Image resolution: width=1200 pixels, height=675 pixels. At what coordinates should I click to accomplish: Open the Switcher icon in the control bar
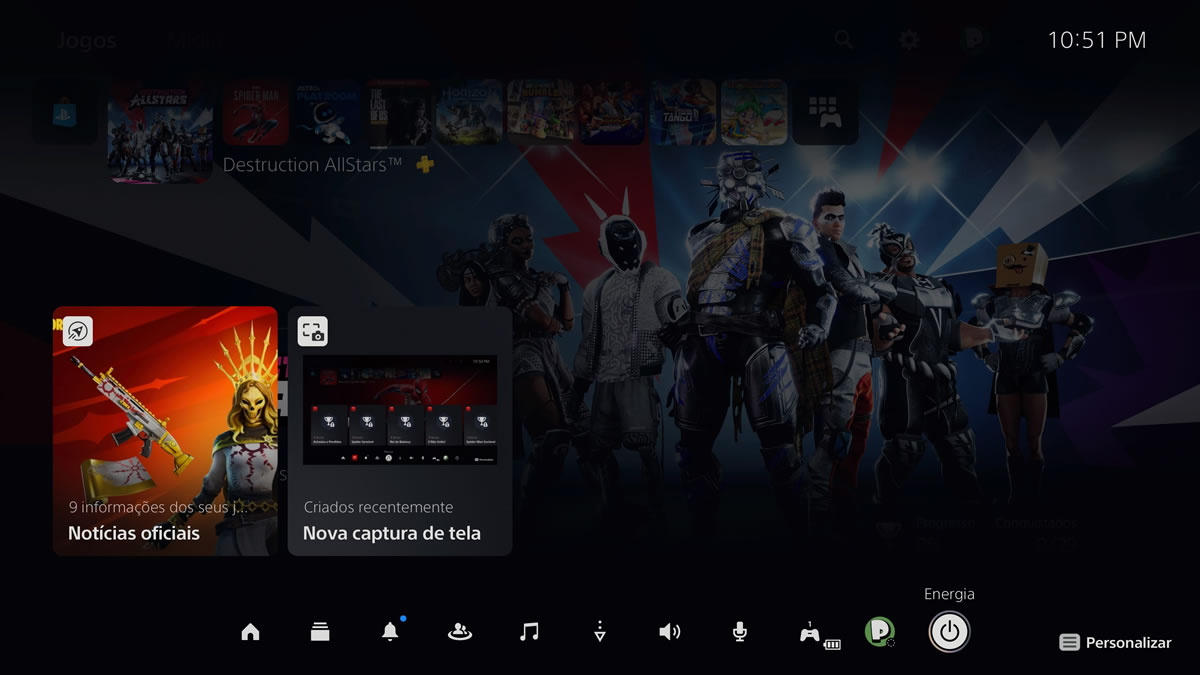click(x=320, y=632)
